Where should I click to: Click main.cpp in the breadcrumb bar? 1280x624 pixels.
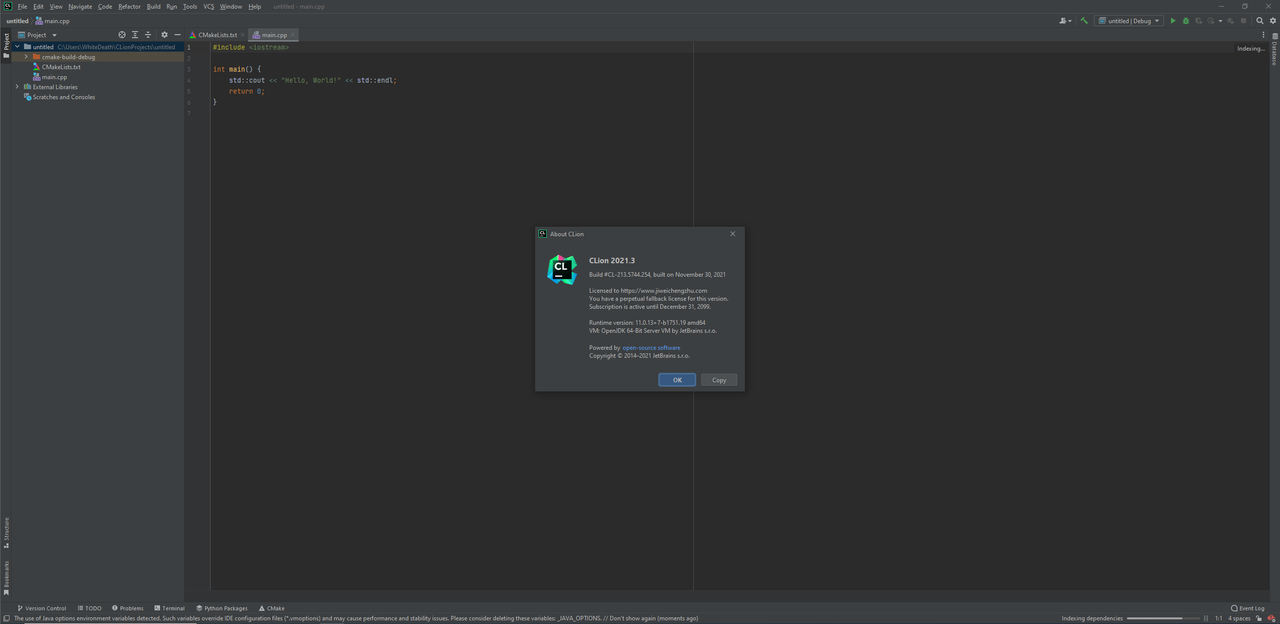tap(53, 21)
